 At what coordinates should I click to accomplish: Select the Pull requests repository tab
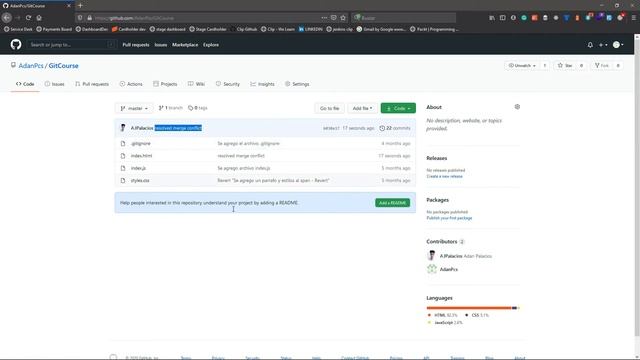(92, 84)
